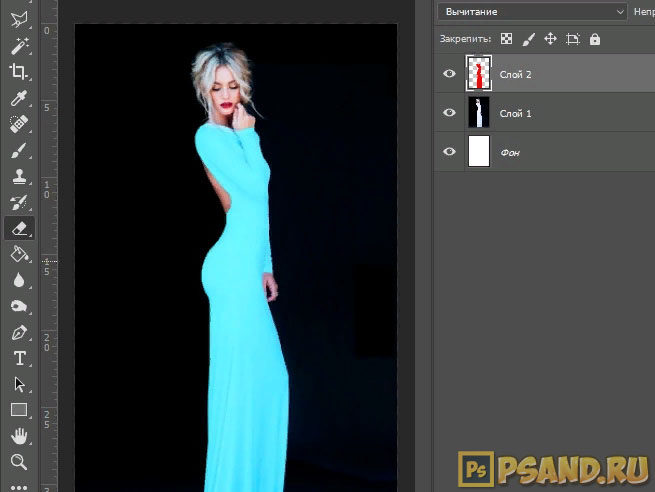
Task: Select the Zoom tool
Action: [x=19, y=462]
